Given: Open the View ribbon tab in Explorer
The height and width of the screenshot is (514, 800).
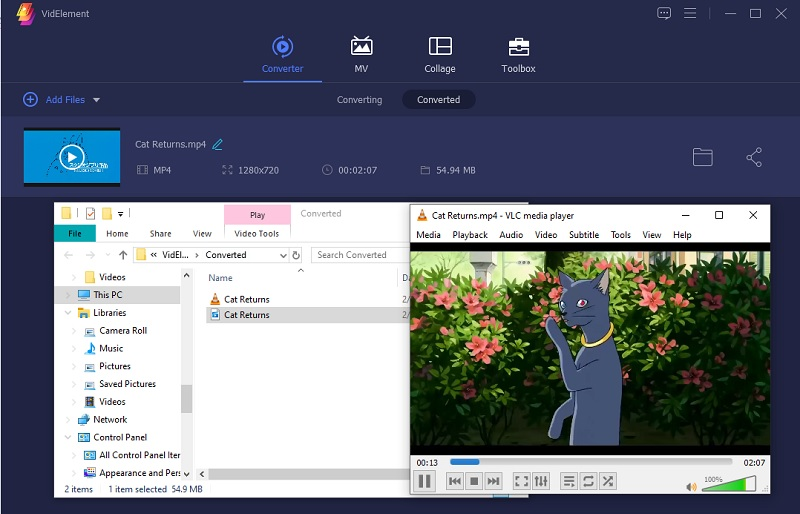Looking at the screenshot, I should click(x=202, y=233).
